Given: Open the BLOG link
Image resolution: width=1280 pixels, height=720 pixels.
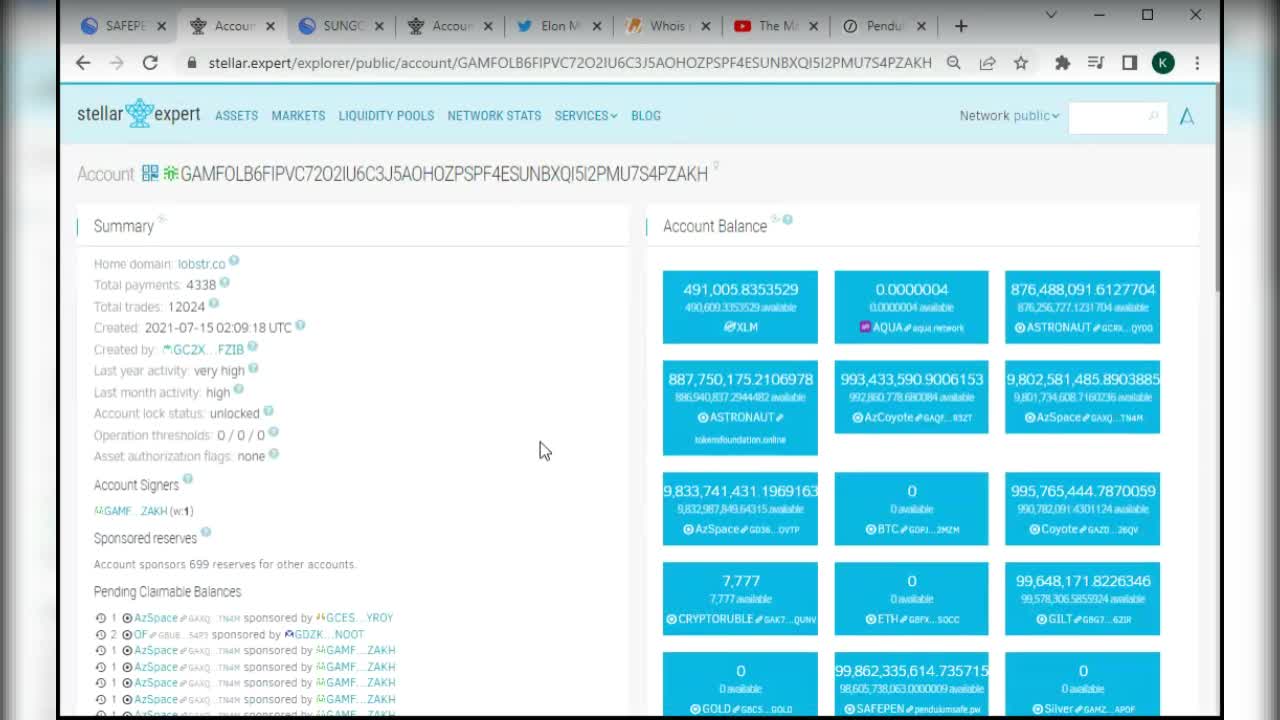Looking at the screenshot, I should (646, 116).
